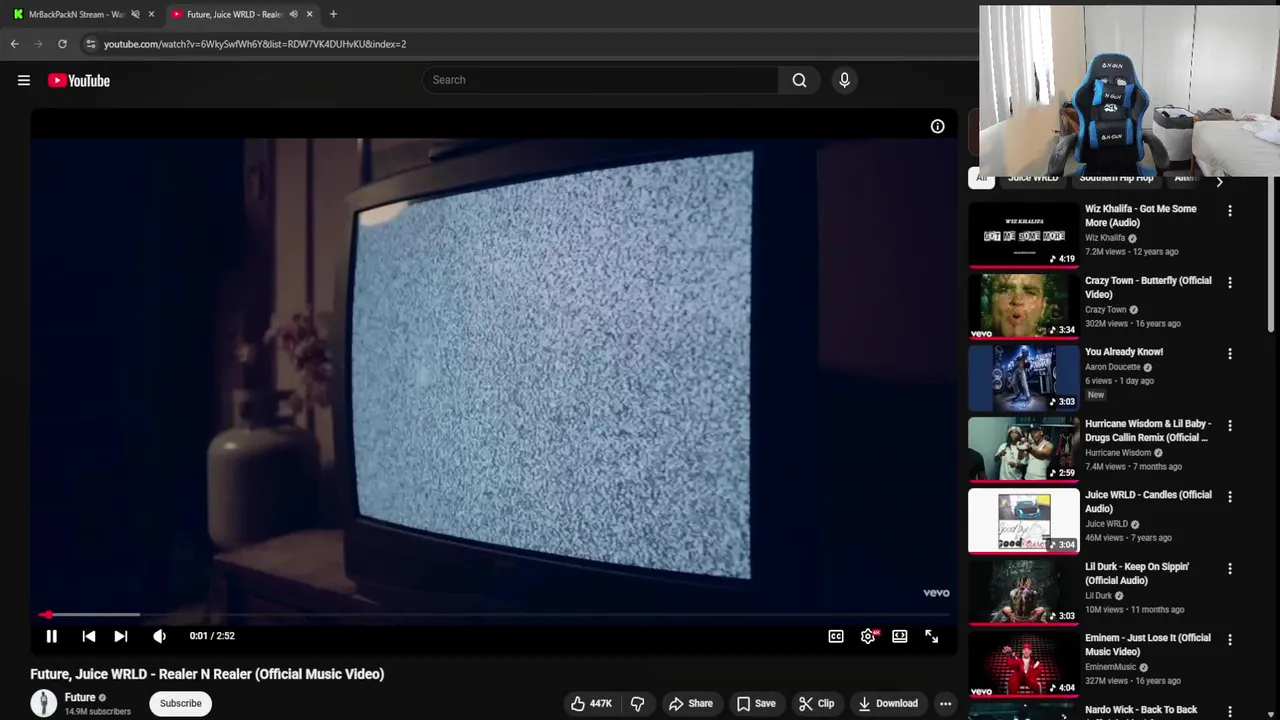
Task: Open options for Eminem Just Lose It
Action: coord(1230,640)
